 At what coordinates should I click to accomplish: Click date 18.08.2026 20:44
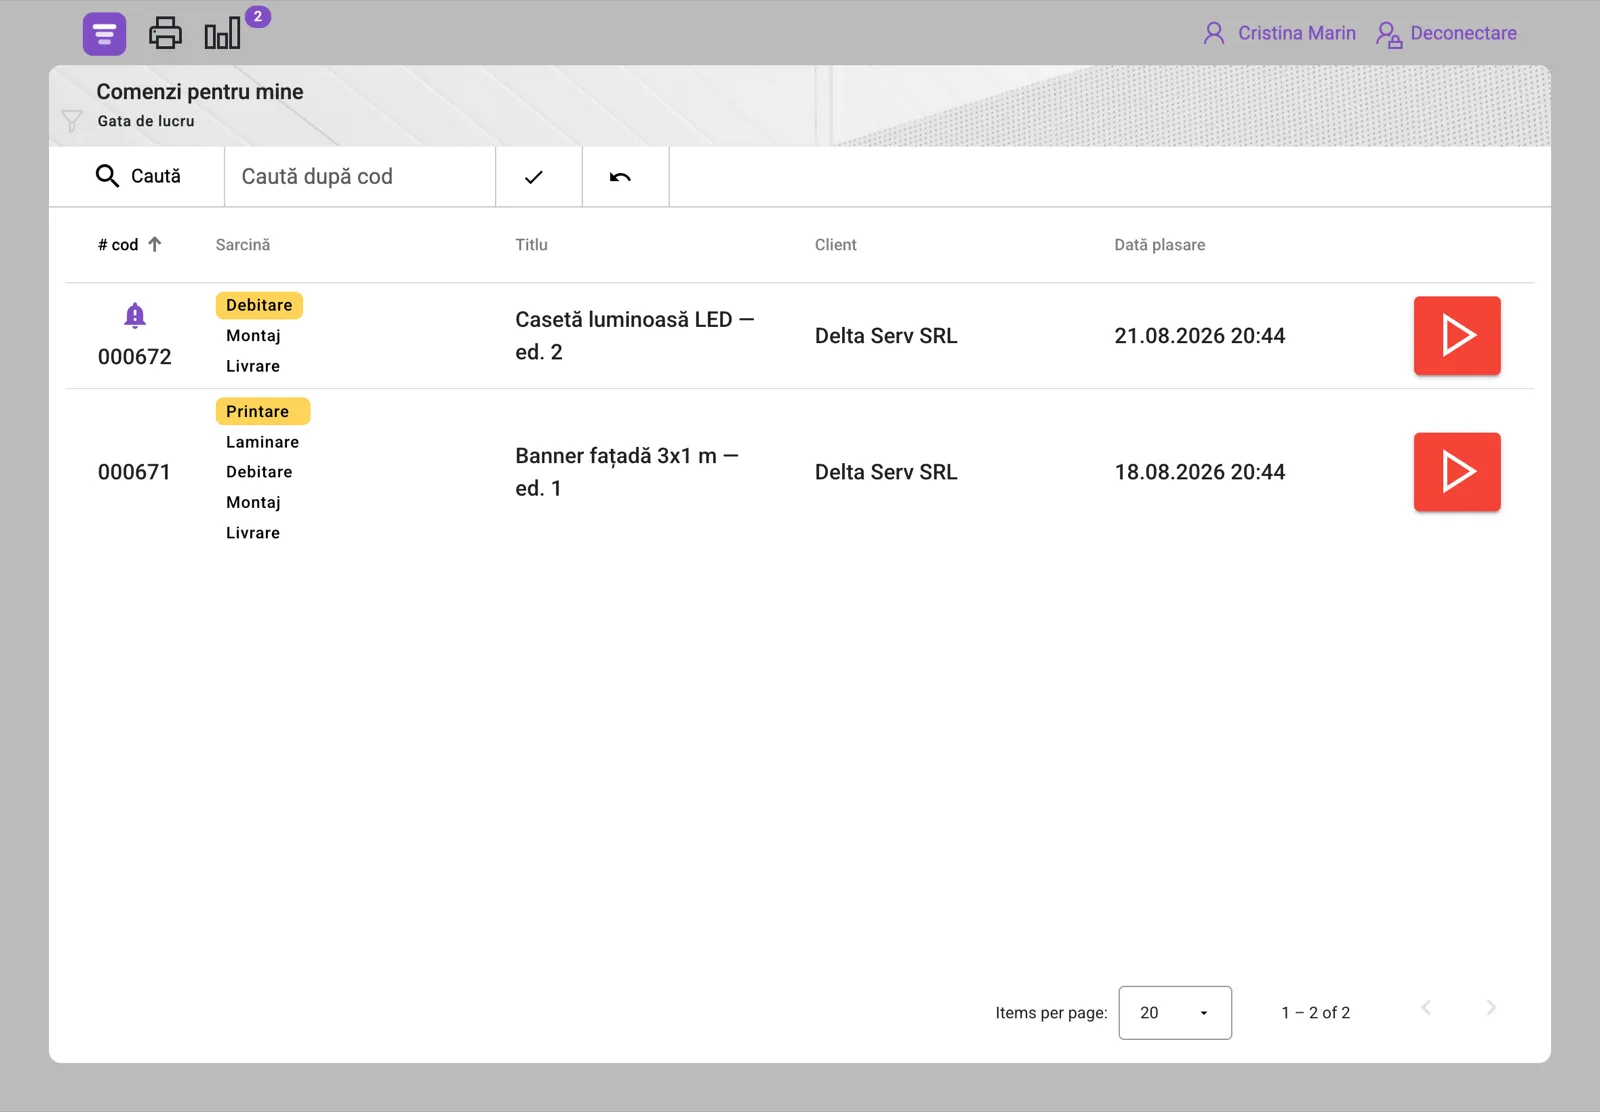coord(1200,472)
